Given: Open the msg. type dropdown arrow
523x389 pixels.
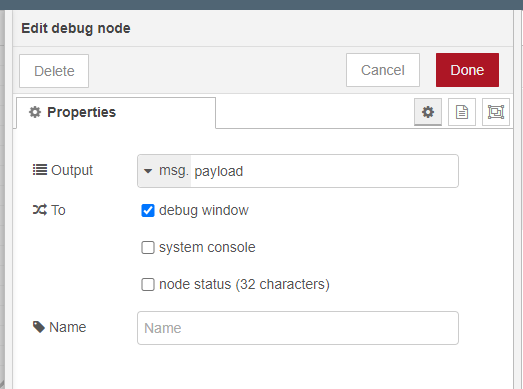Looking at the screenshot, I should 148,171.
